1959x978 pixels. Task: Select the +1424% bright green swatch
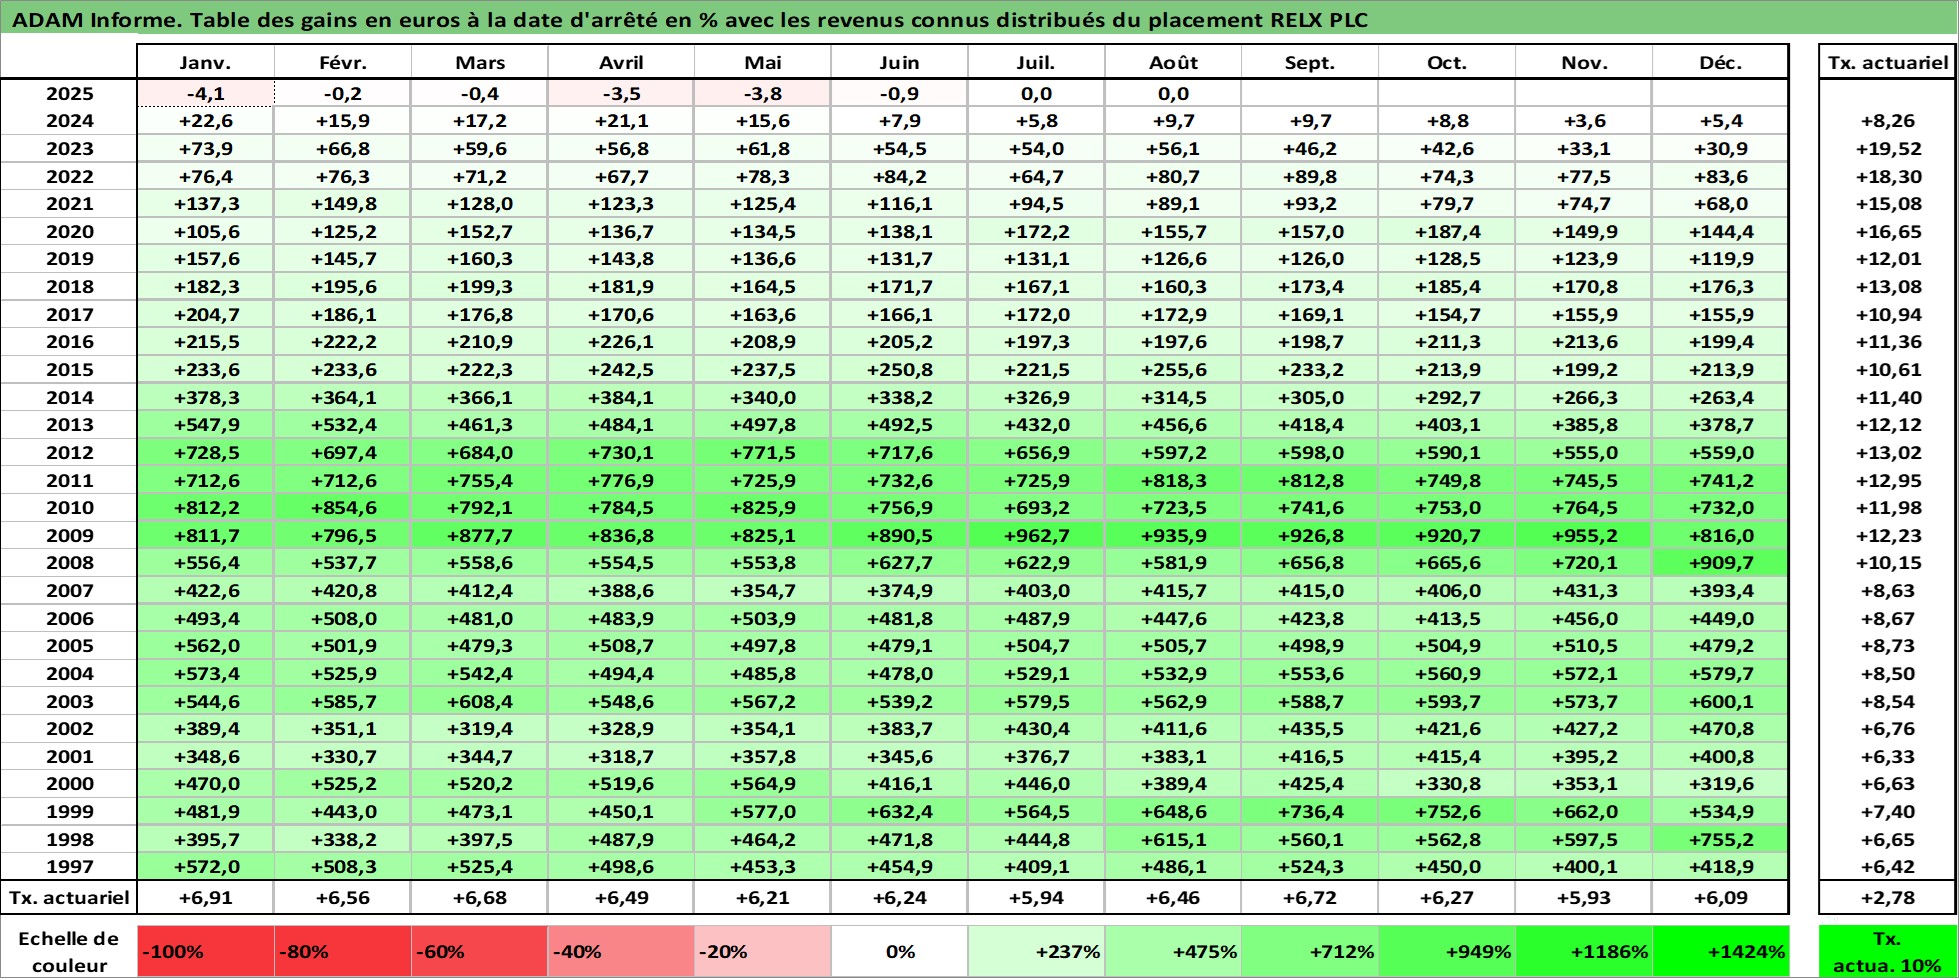coord(1720,952)
